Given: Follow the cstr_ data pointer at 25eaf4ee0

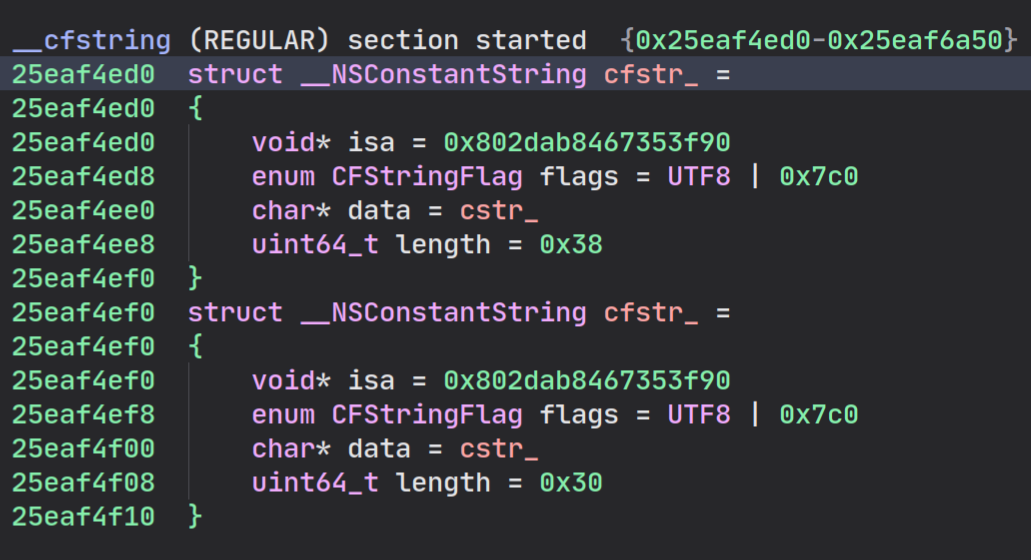Looking at the screenshot, I should pos(499,211).
